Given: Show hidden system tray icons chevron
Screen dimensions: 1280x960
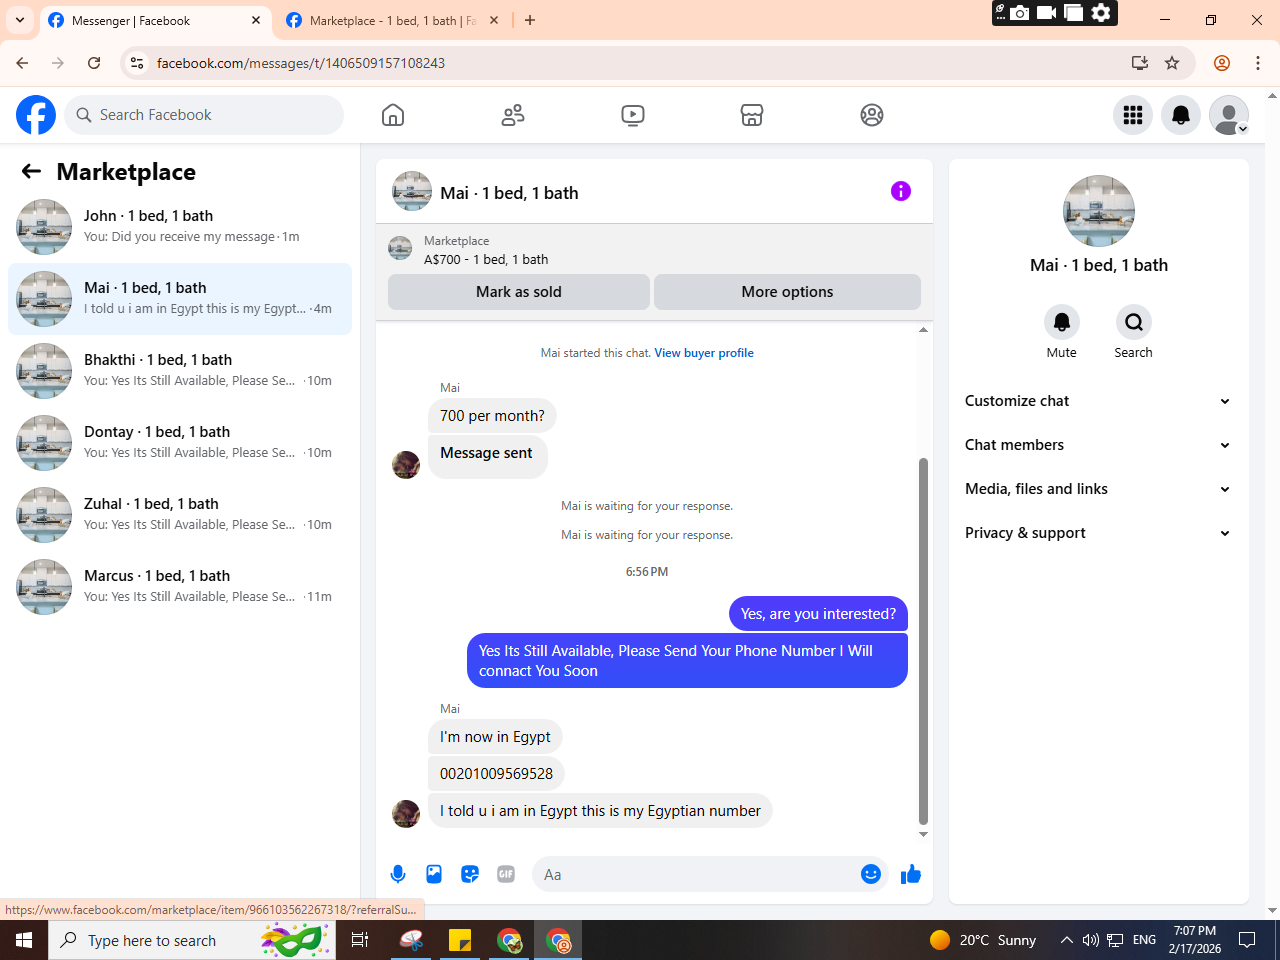Looking at the screenshot, I should click(x=1066, y=940).
